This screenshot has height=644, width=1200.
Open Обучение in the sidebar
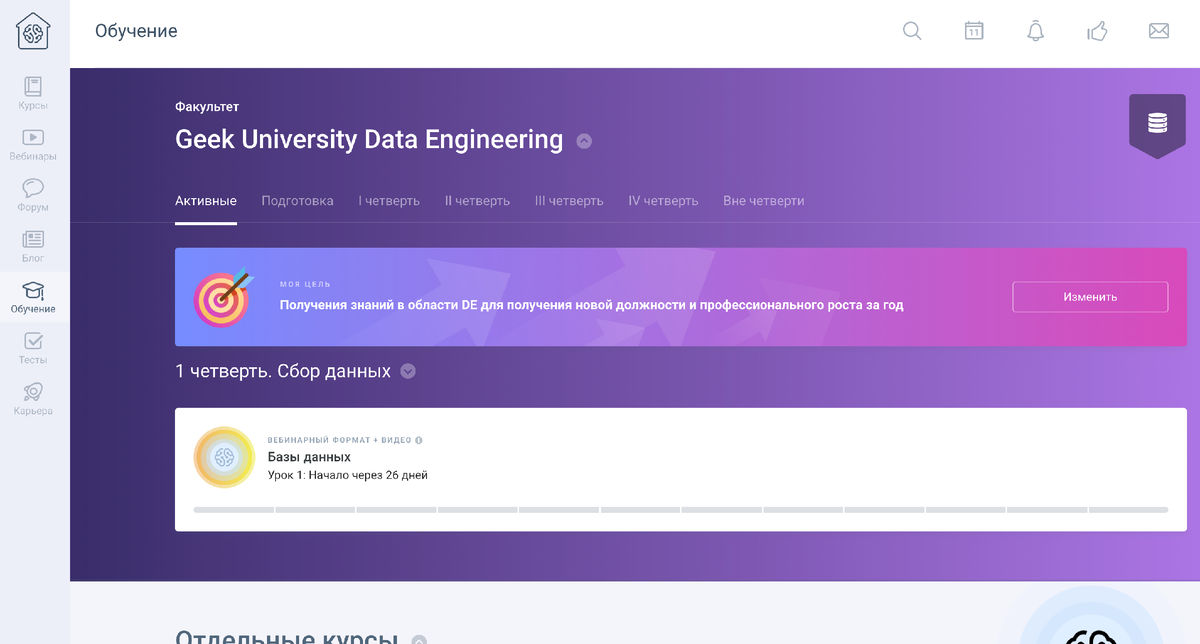[33, 298]
